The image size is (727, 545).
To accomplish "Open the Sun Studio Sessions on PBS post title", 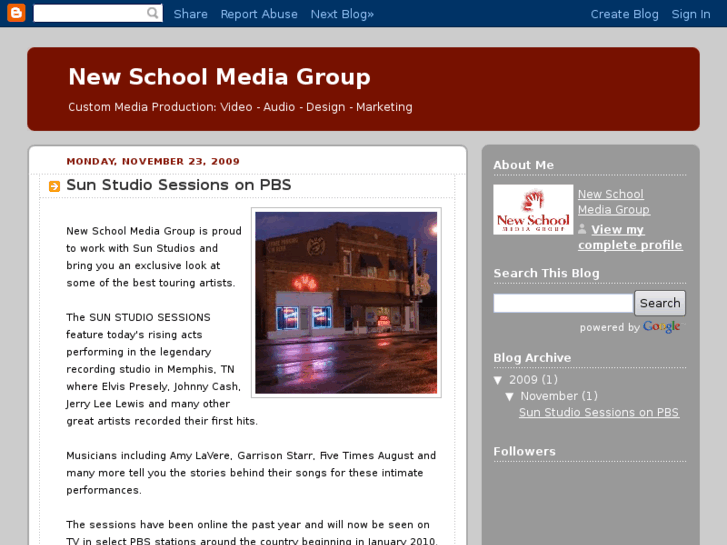I will 179,185.
